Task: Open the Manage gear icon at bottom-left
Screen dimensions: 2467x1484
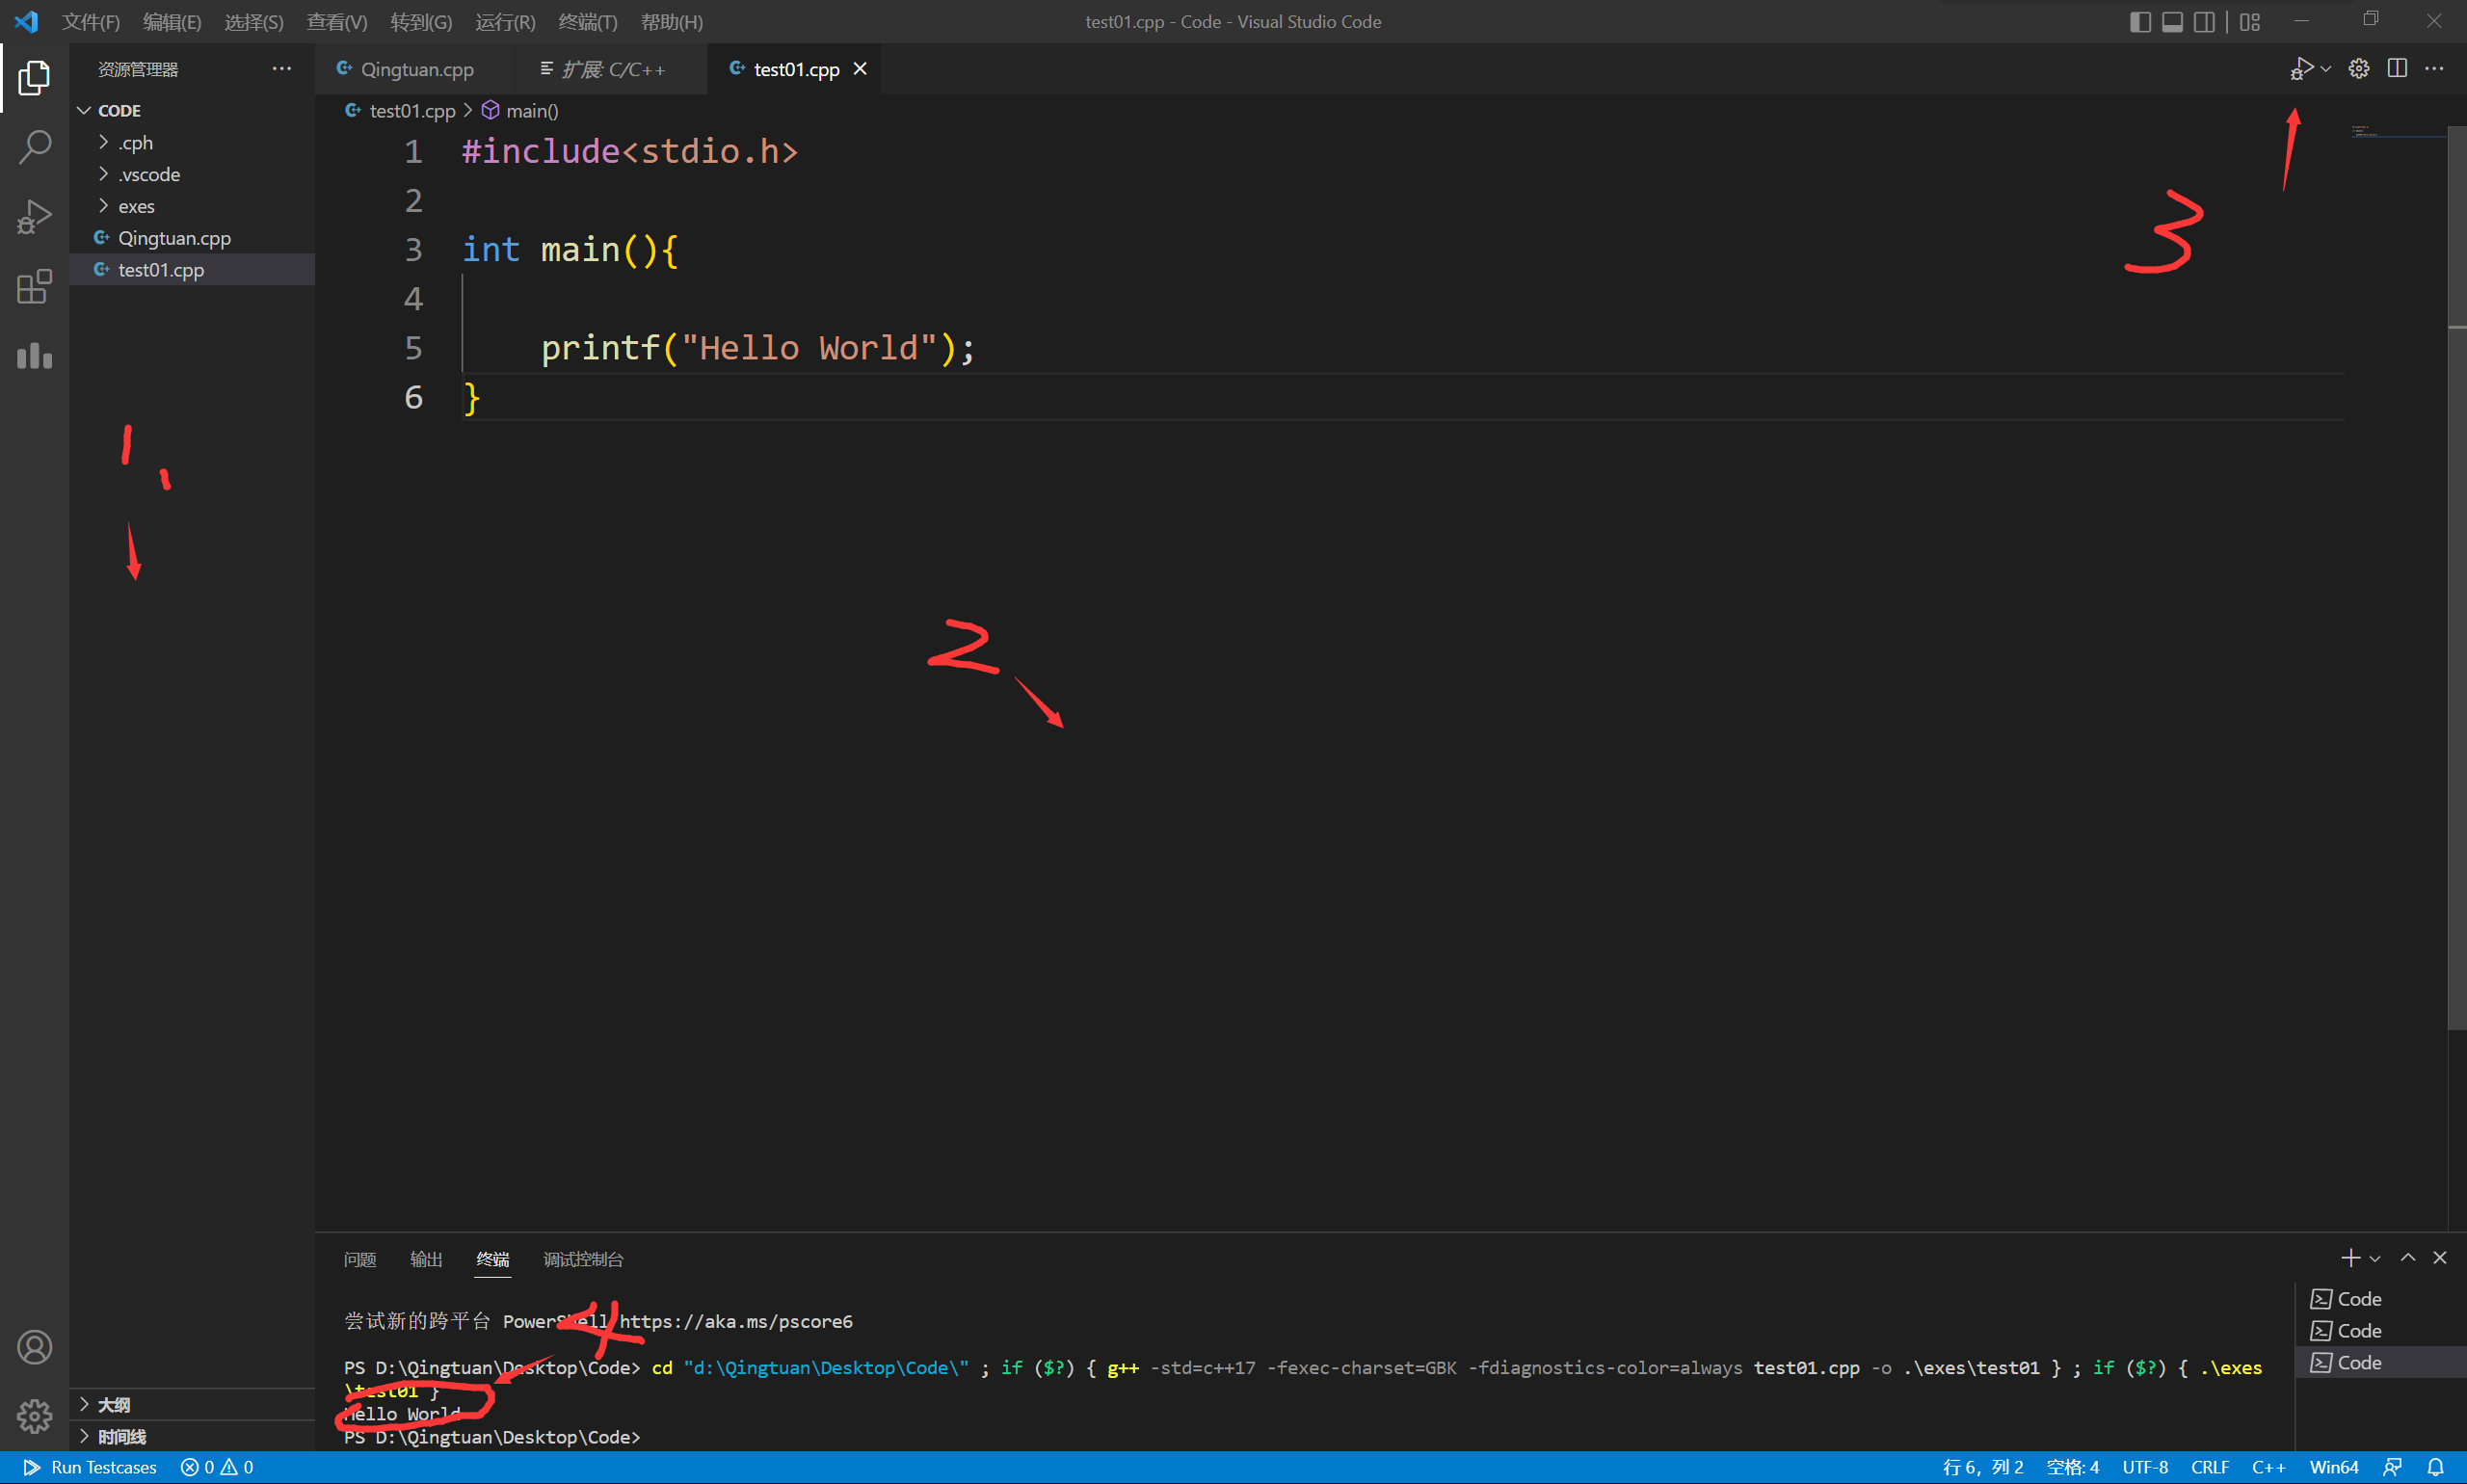Action: click(x=34, y=1415)
